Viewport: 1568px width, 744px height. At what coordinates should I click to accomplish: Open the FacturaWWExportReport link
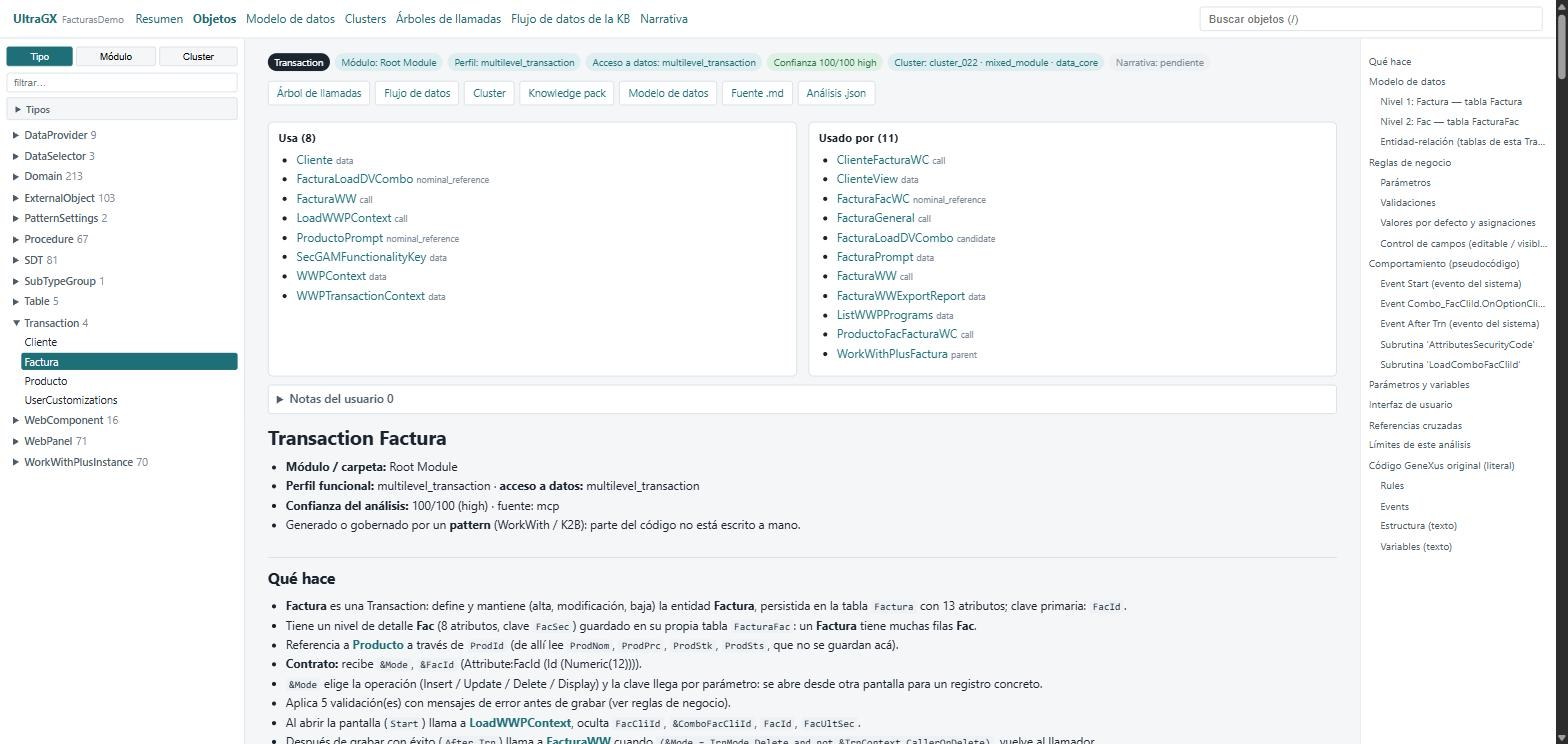pos(901,296)
